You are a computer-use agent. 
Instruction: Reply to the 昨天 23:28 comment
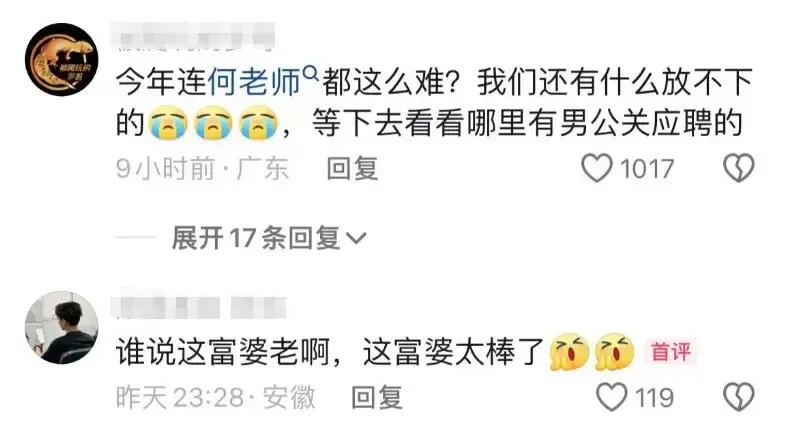(377, 397)
